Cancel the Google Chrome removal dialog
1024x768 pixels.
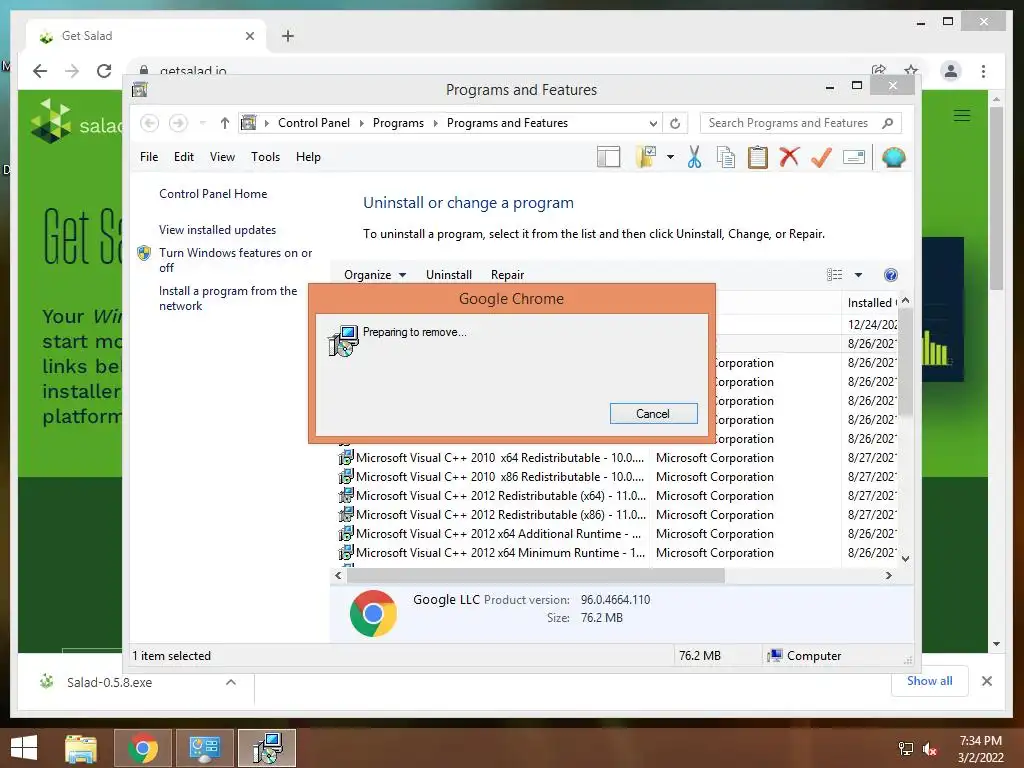coord(653,413)
